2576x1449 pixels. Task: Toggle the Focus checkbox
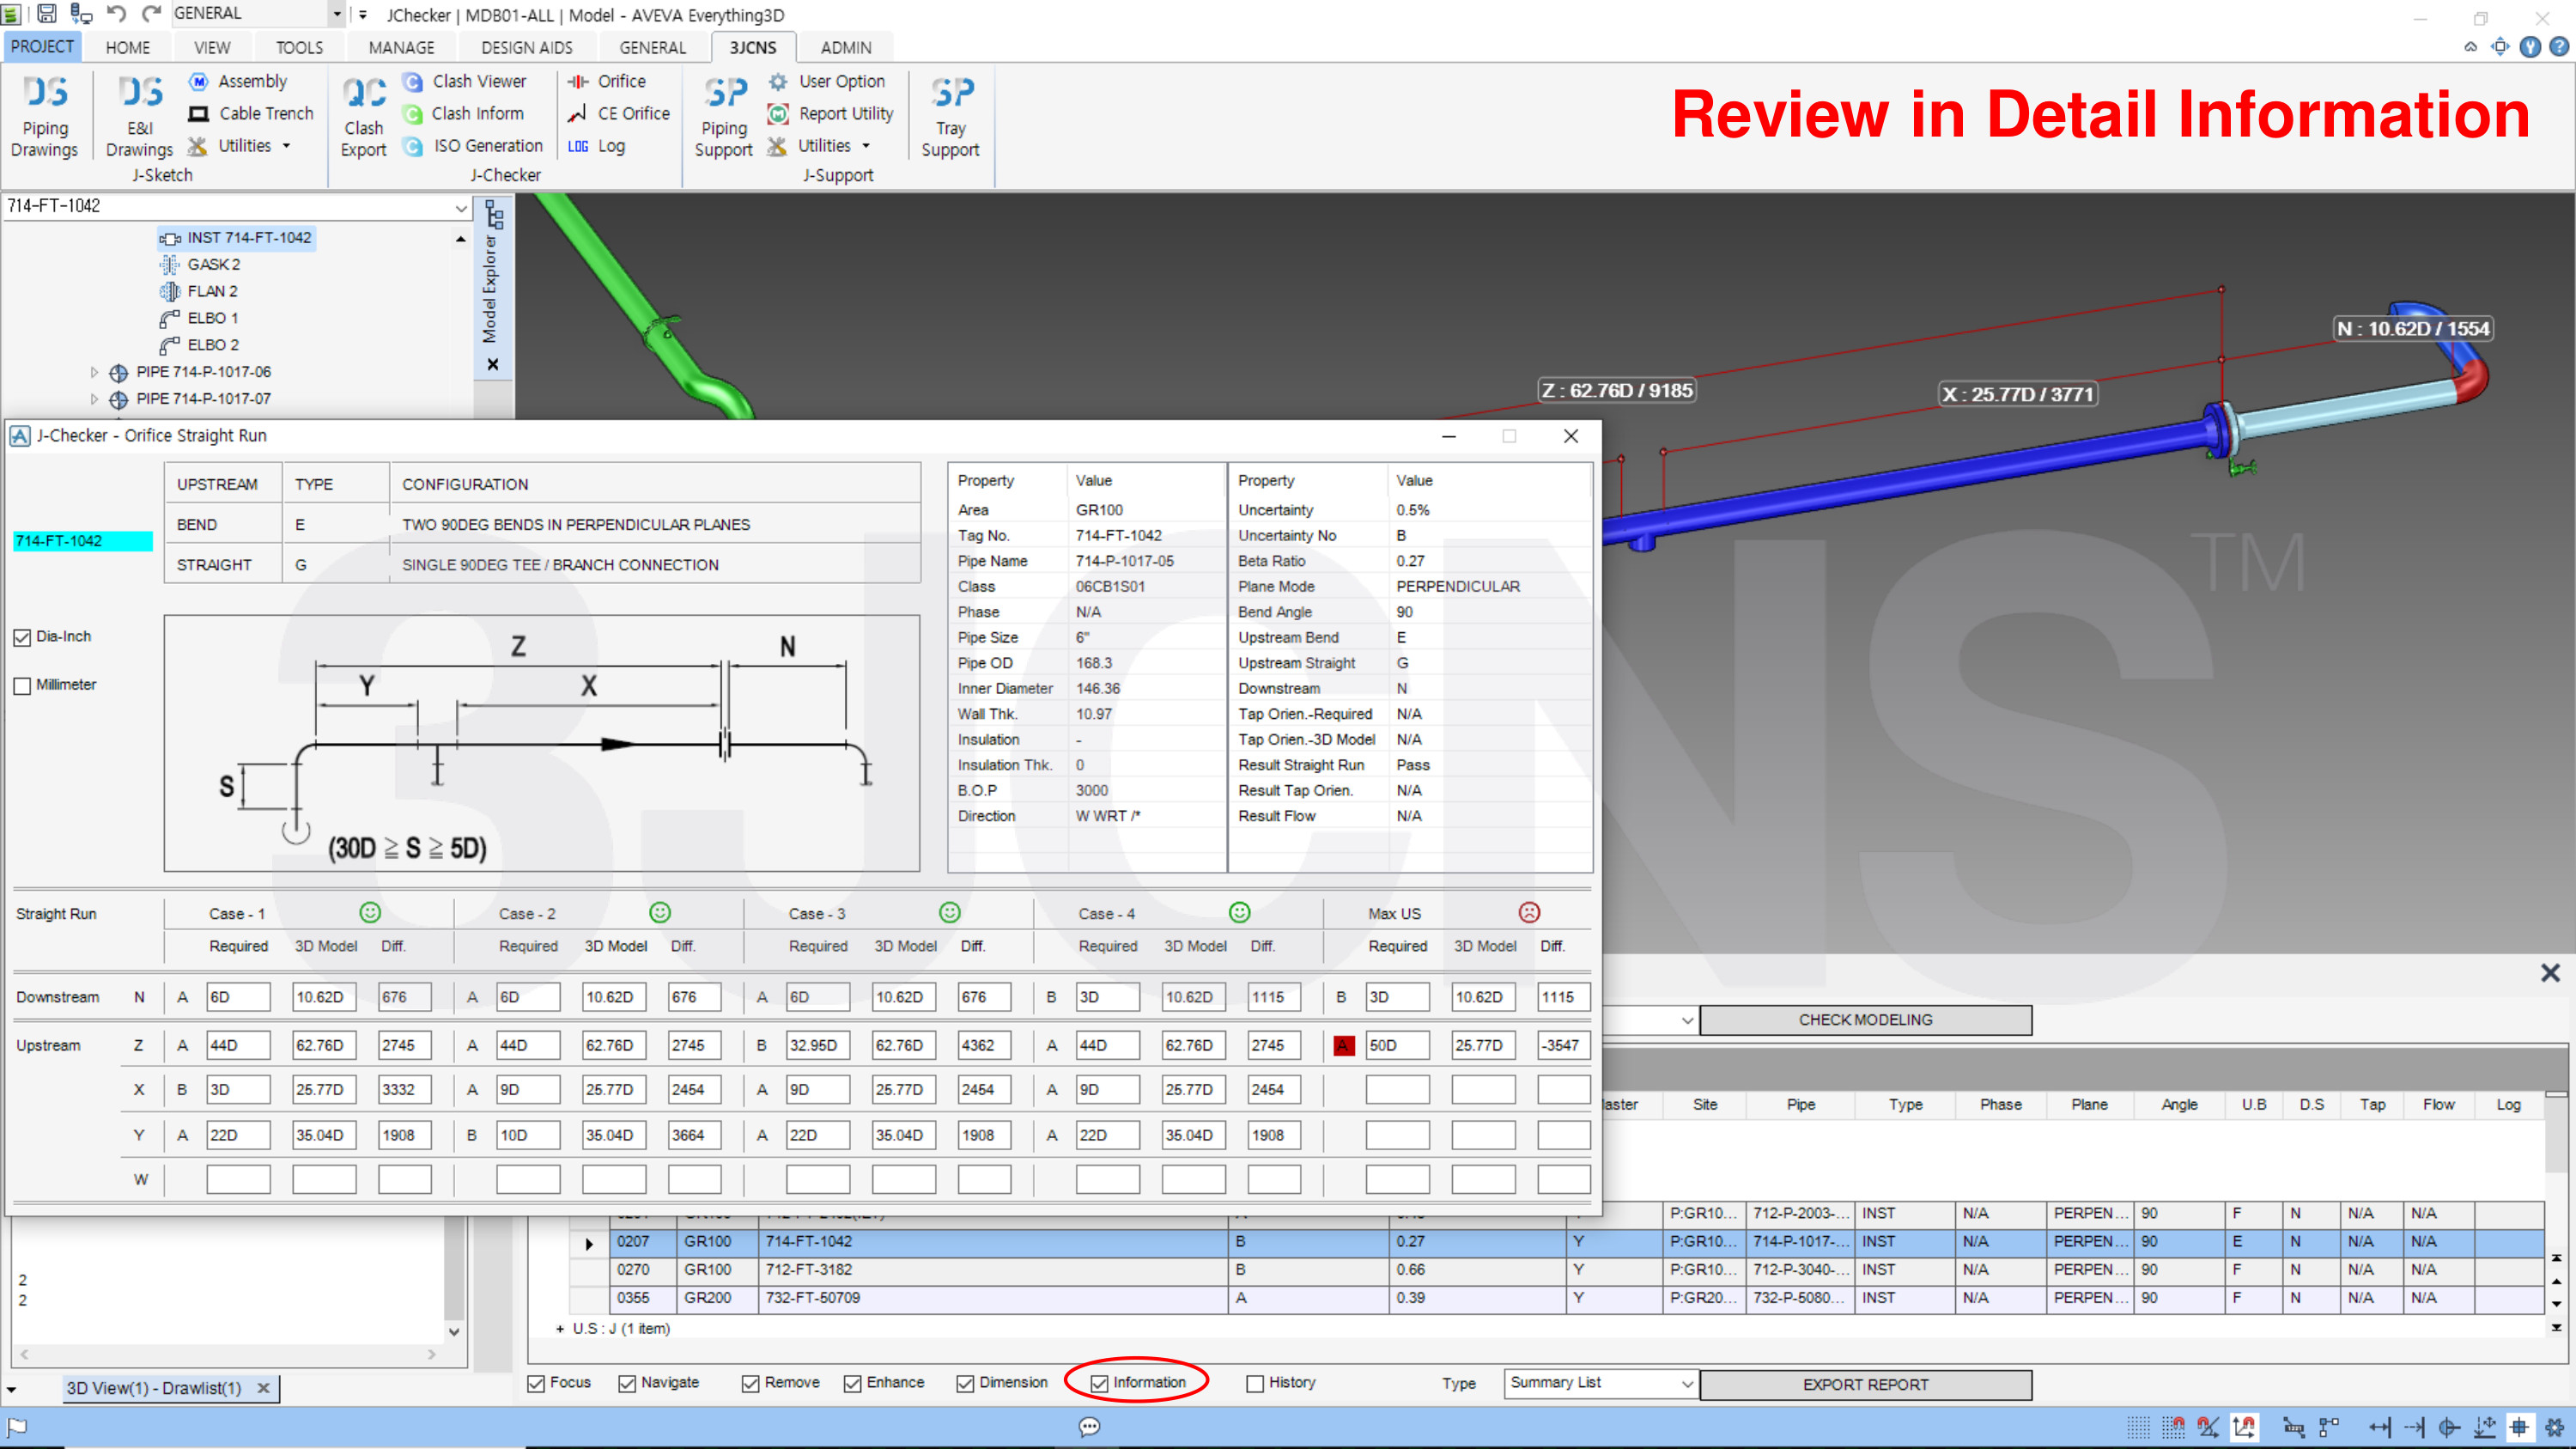tap(537, 1383)
